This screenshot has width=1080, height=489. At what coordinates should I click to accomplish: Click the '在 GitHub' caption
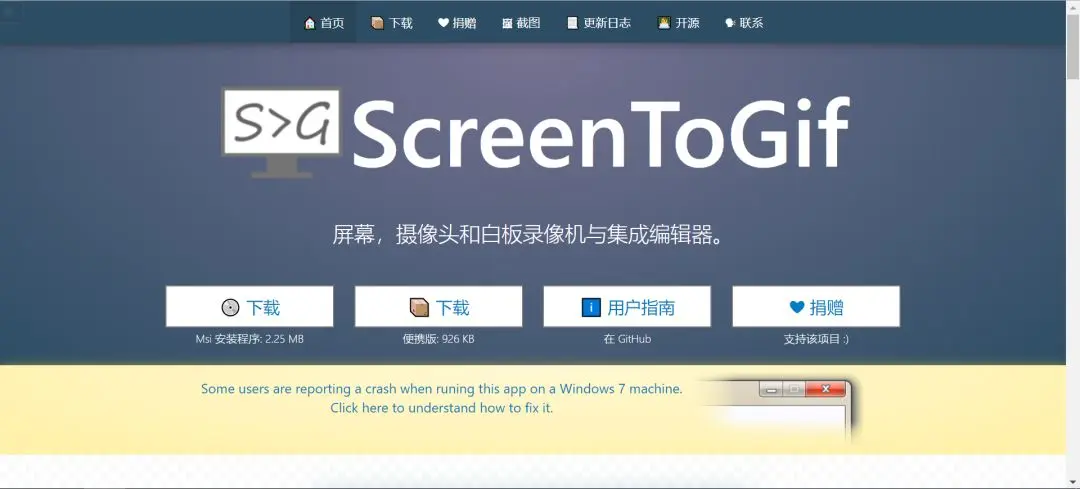pyautogui.click(x=627, y=339)
